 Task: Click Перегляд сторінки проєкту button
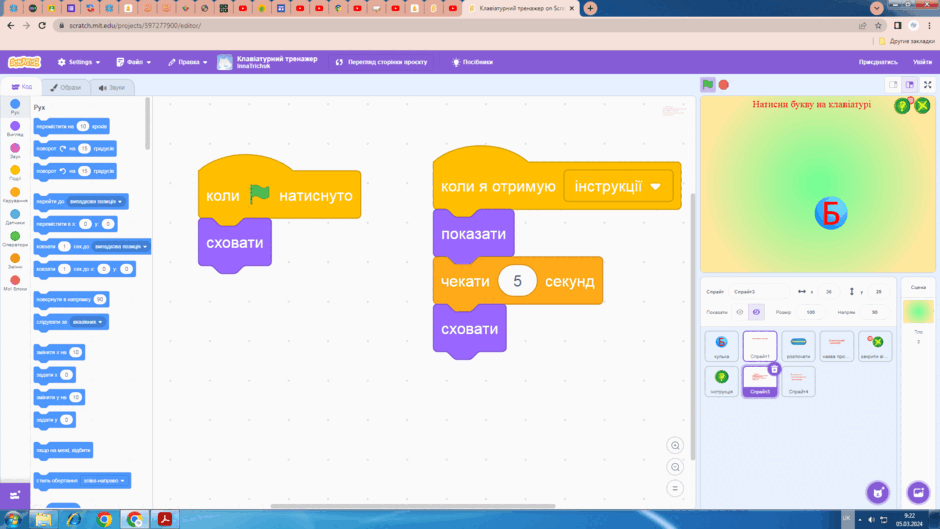(x=382, y=62)
